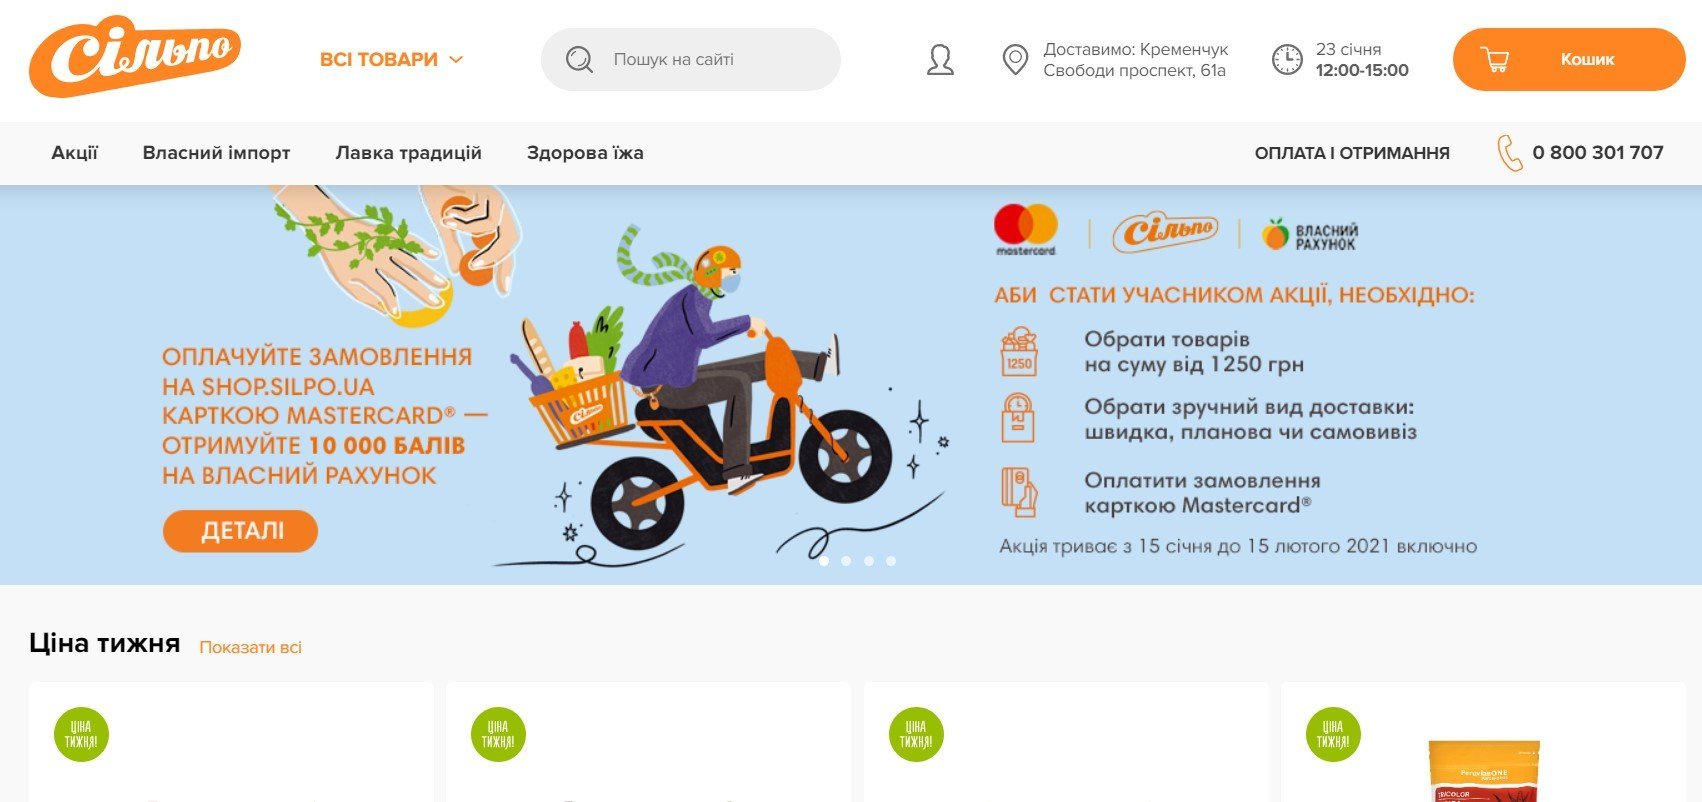1702x802 pixels.
Task: Open the user profile icon
Action: click(x=940, y=60)
